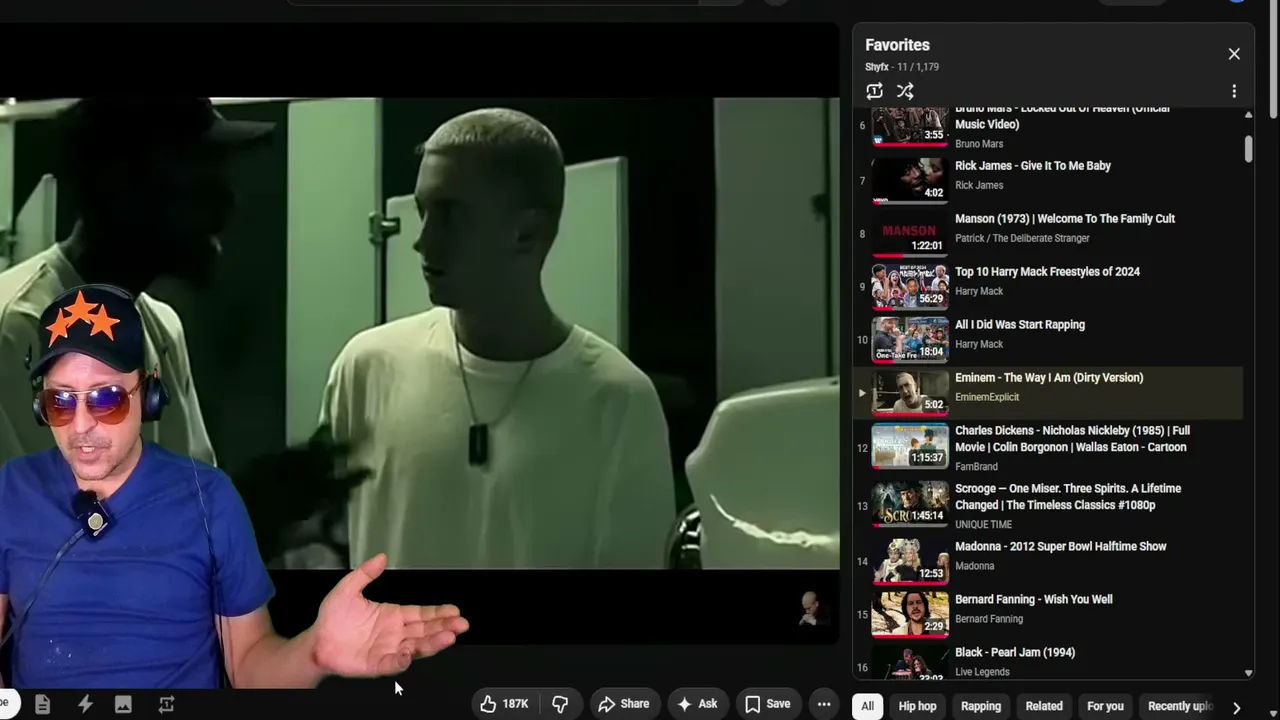Click the Ask button with sparkle icon
1280x720 pixels.
point(697,704)
